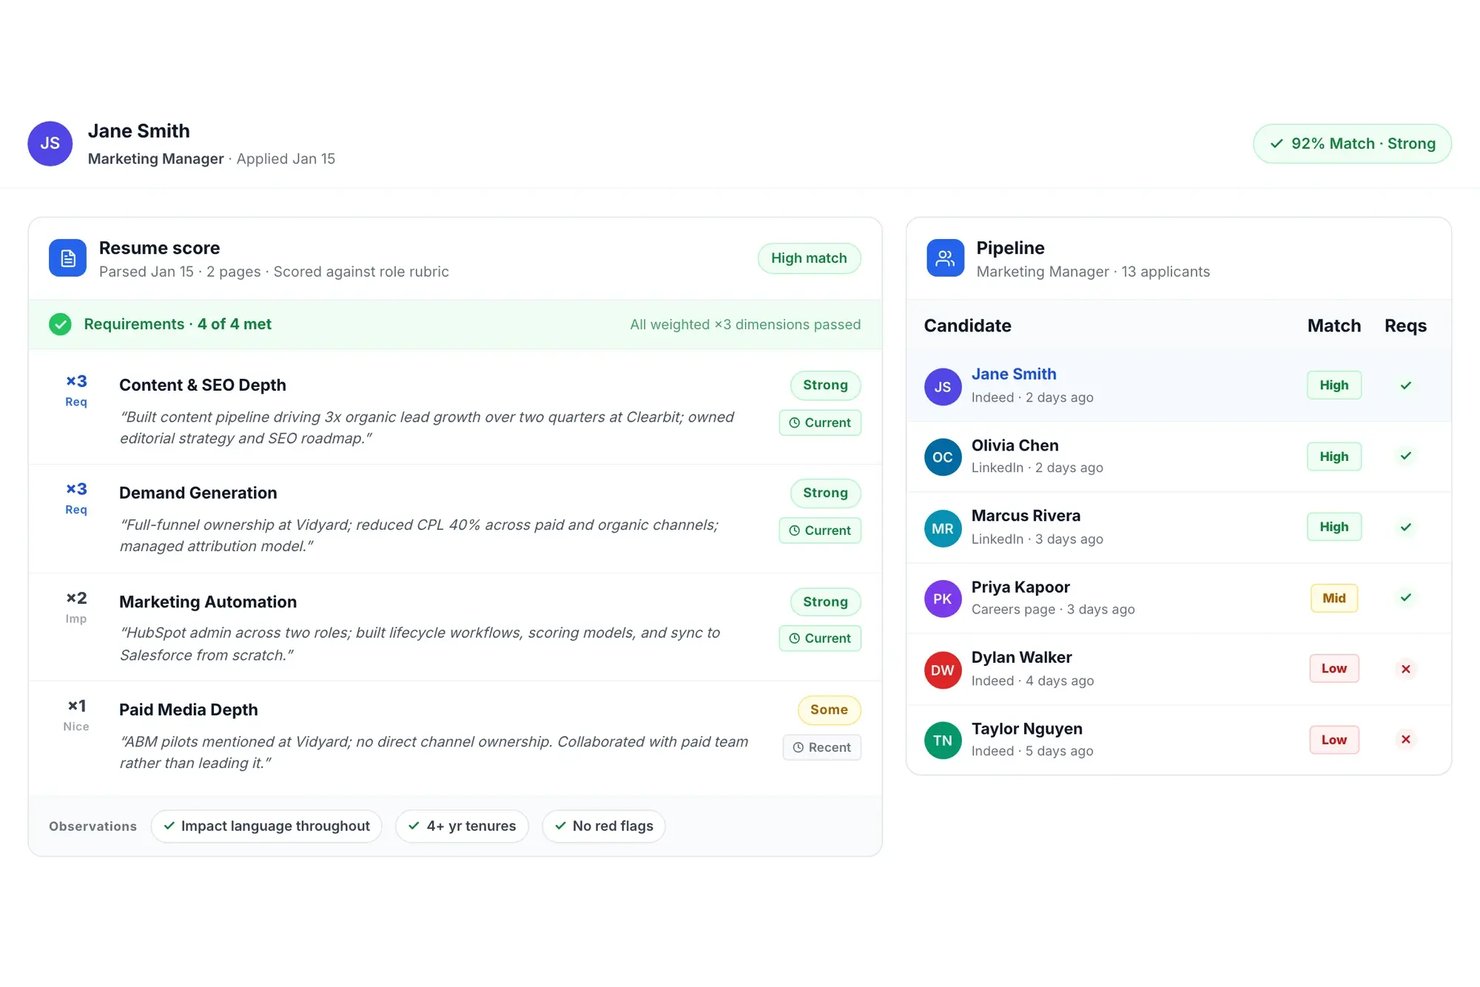Click the High match badge in Resume score
Viewport: 1480px width, 987px height.
coord(809,258)
